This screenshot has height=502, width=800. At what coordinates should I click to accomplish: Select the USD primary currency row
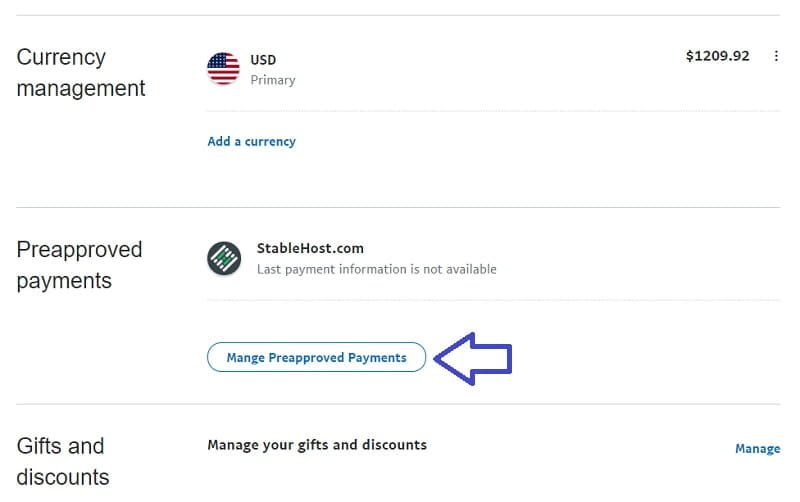pos(493,69)
